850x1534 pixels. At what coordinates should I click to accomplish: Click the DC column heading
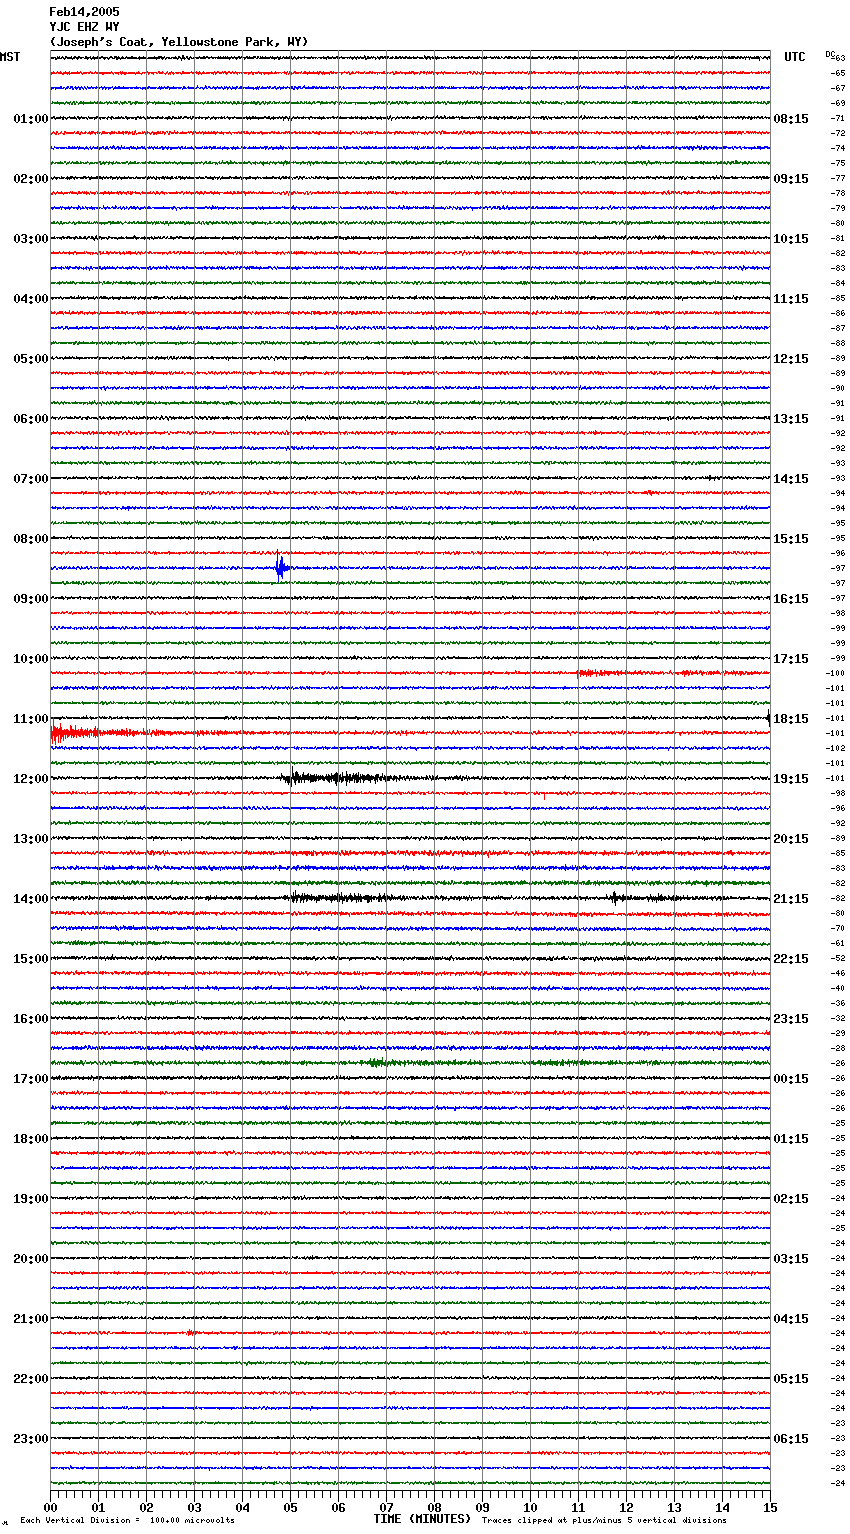pos(830,54)
